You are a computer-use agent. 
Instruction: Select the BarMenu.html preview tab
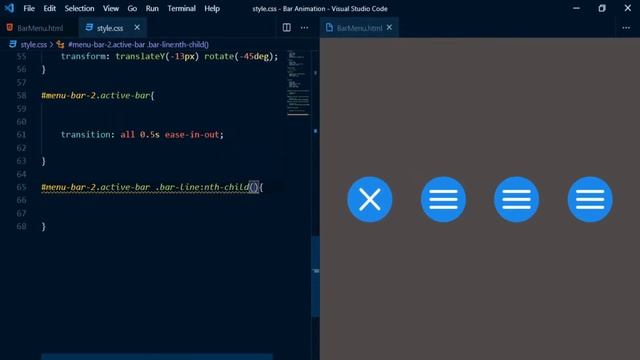(x=359, y=28)
